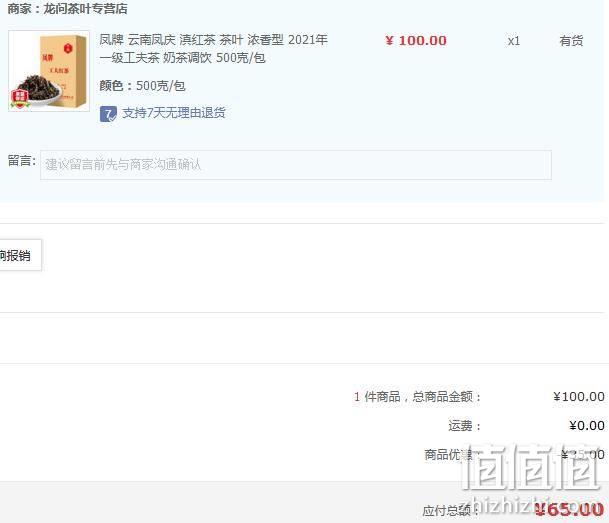This screenshot has height=523, width=609.
Task: Click the x1 quantity indicator
Action: [x=513, y=41]
